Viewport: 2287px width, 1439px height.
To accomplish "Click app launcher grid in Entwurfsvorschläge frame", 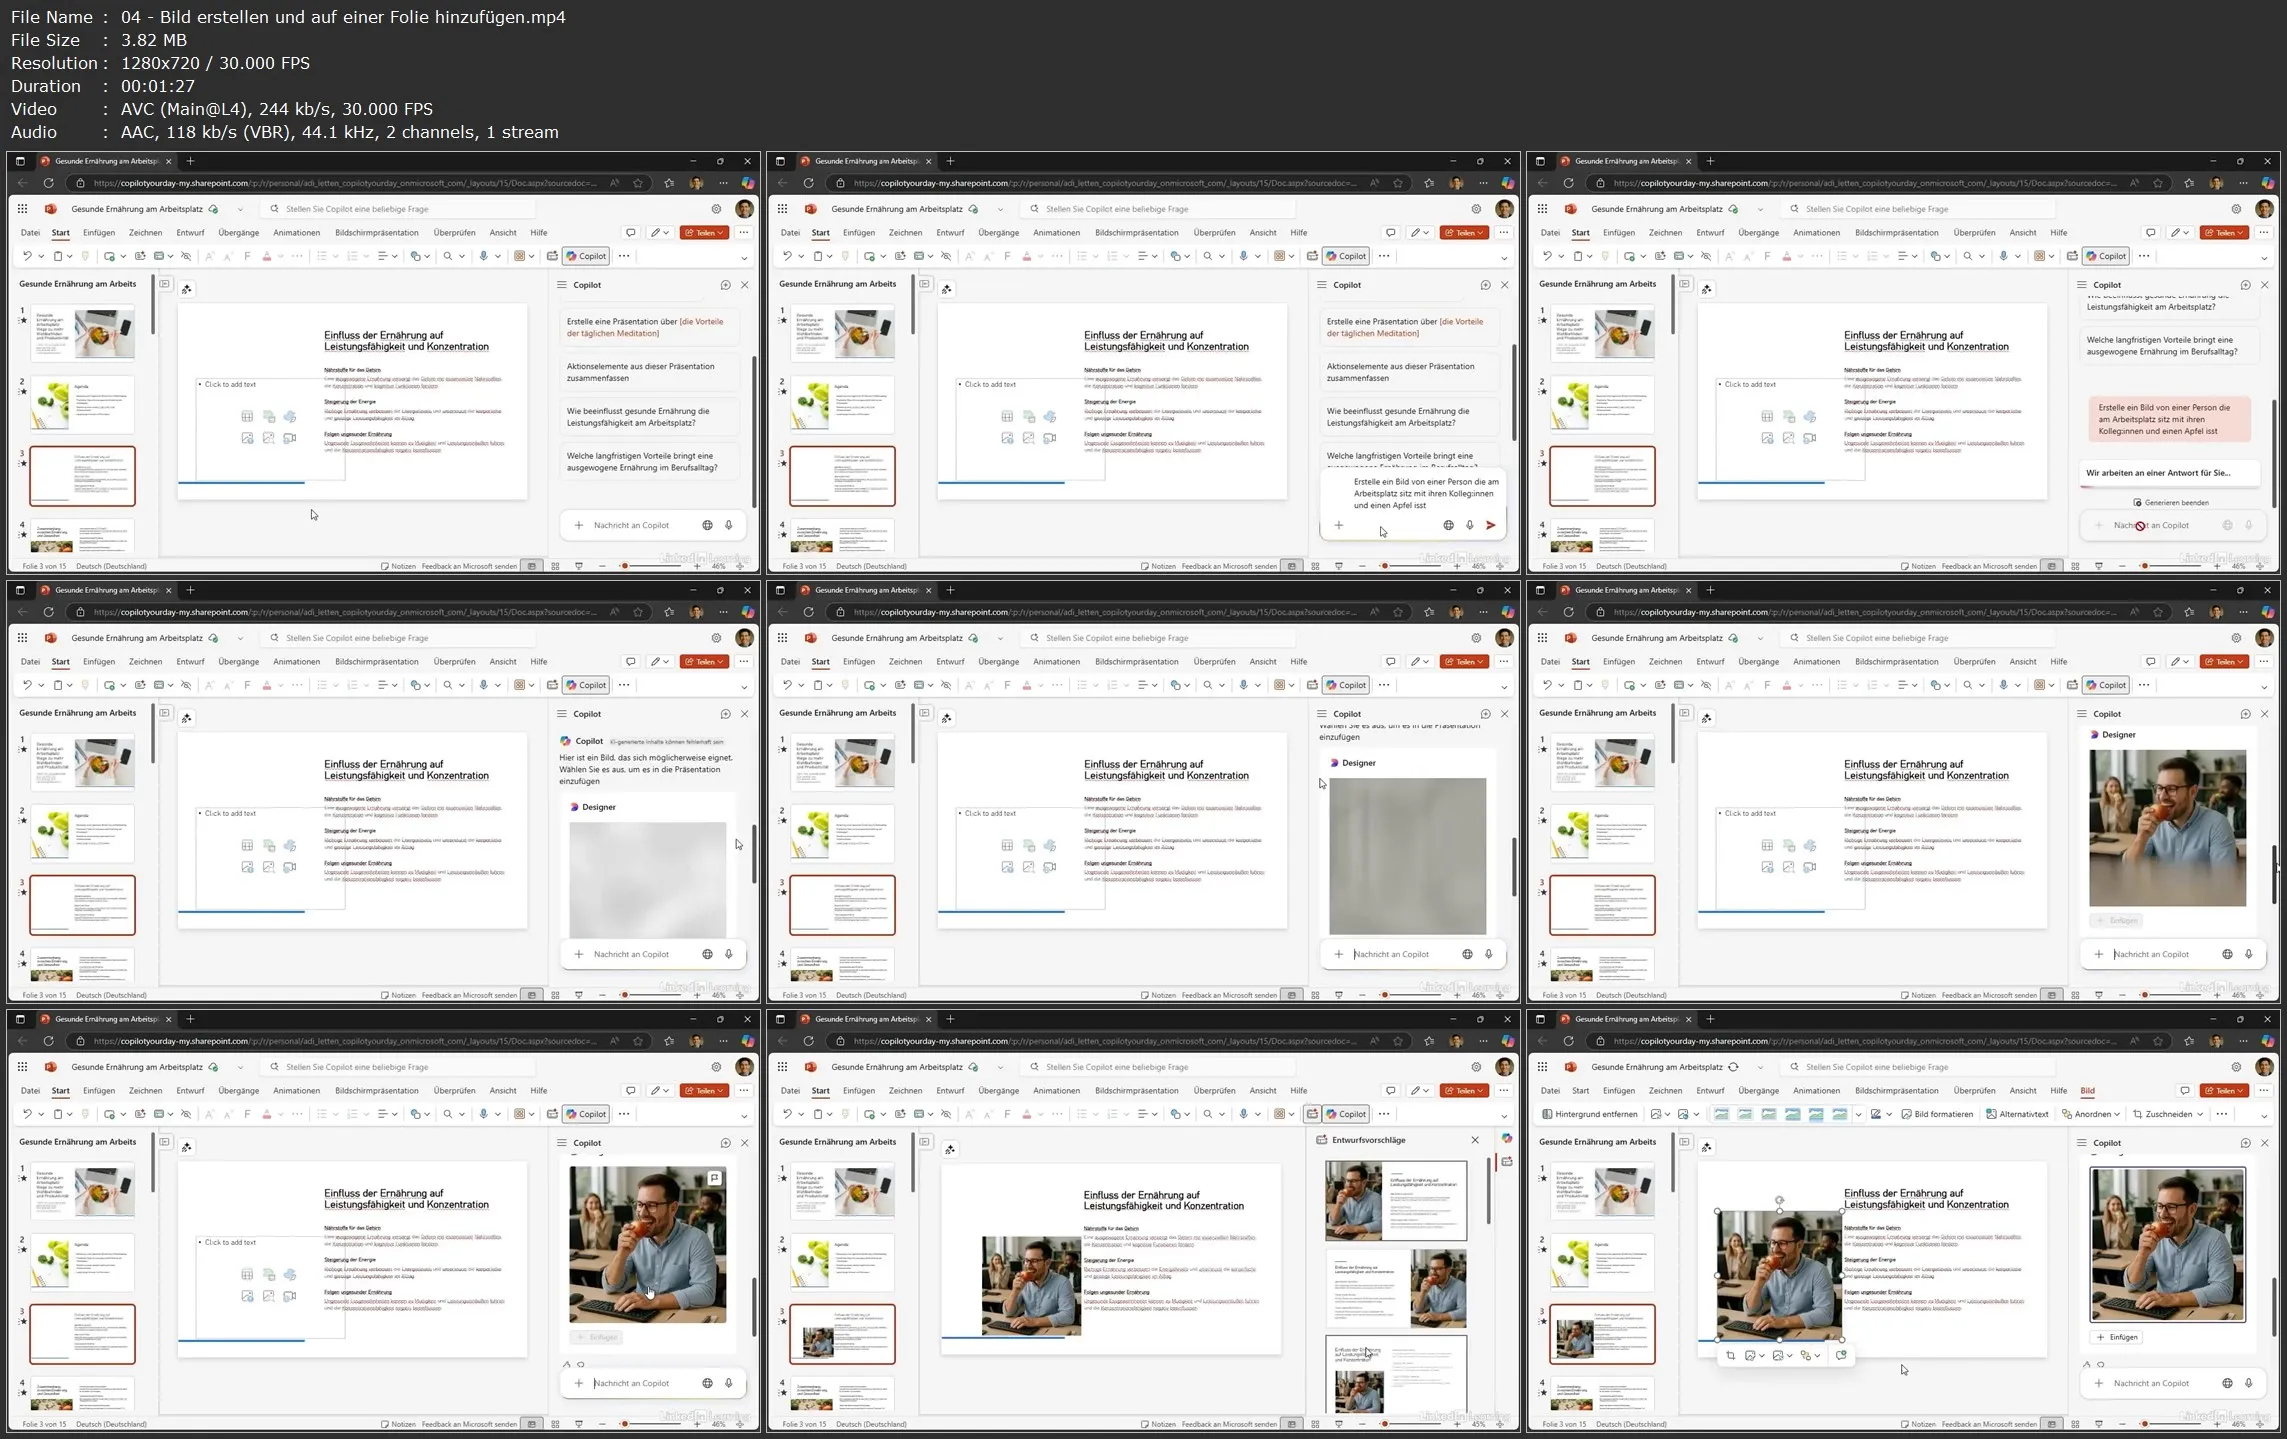I will 782,1067.
